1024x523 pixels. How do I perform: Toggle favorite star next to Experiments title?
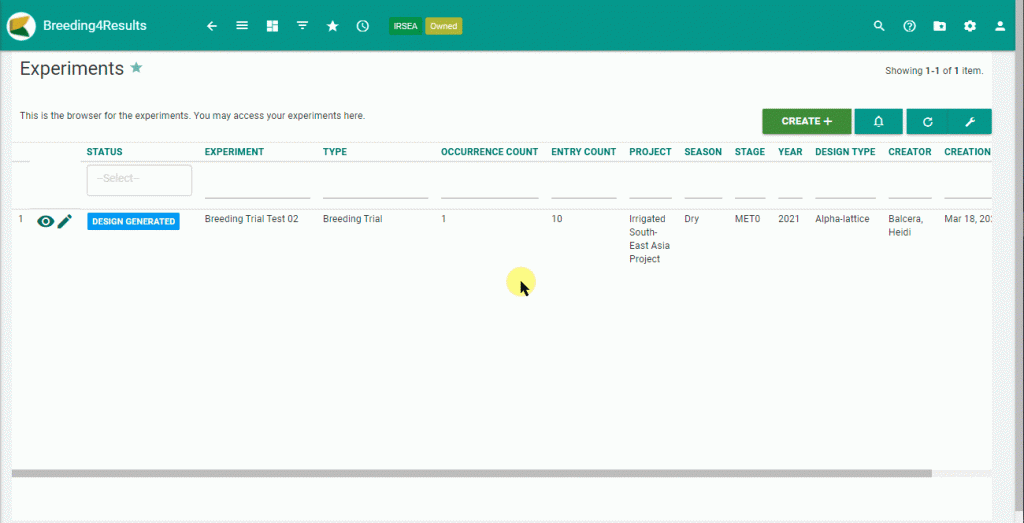coord(137,68)
